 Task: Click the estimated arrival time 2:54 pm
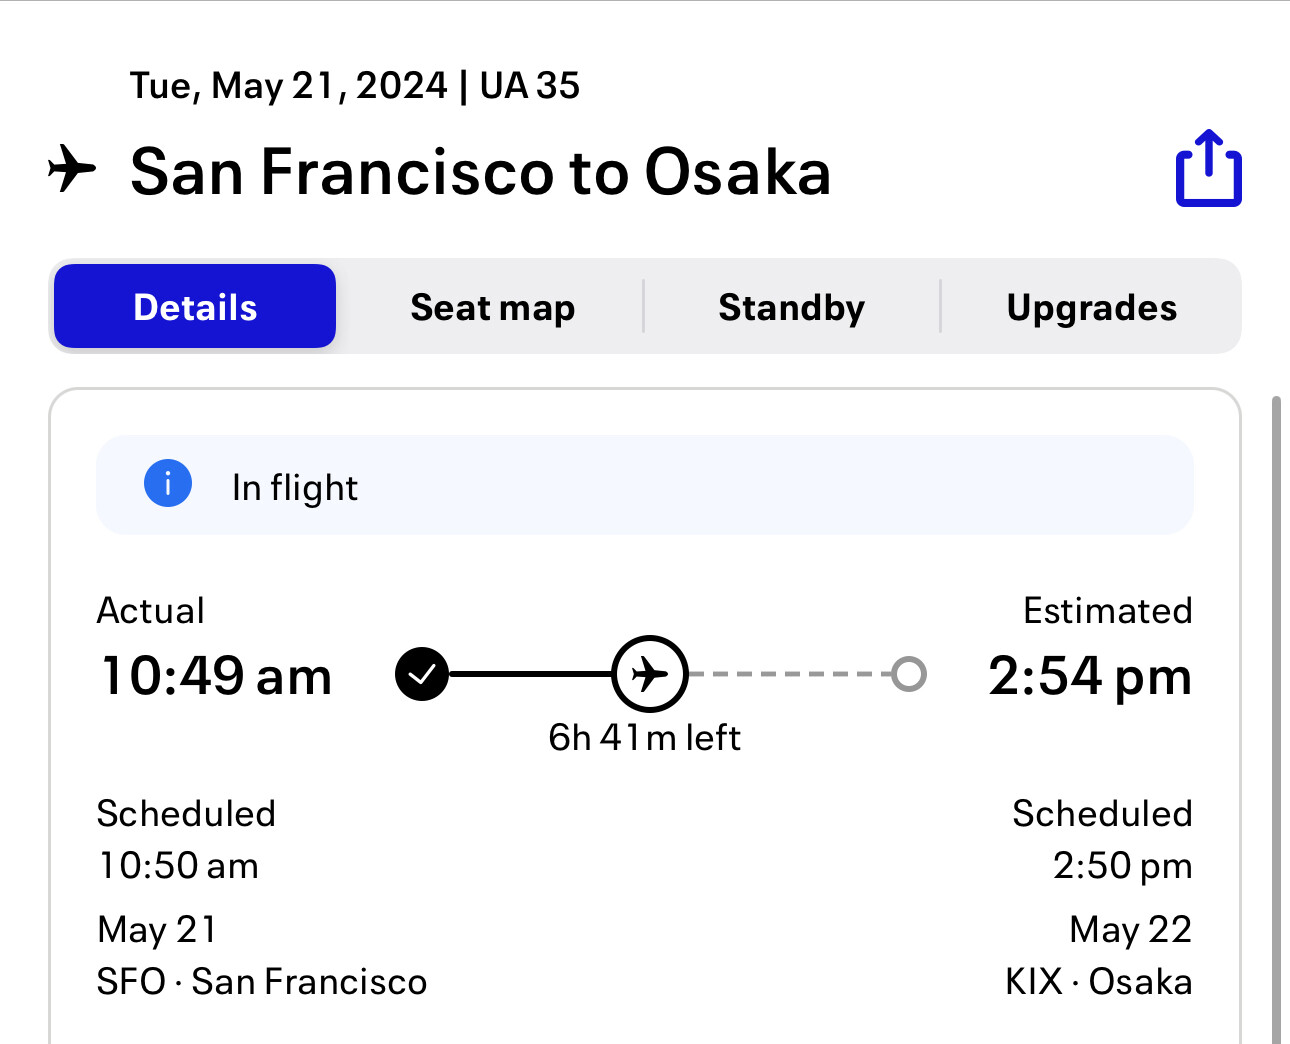[x=1090, y=676]
